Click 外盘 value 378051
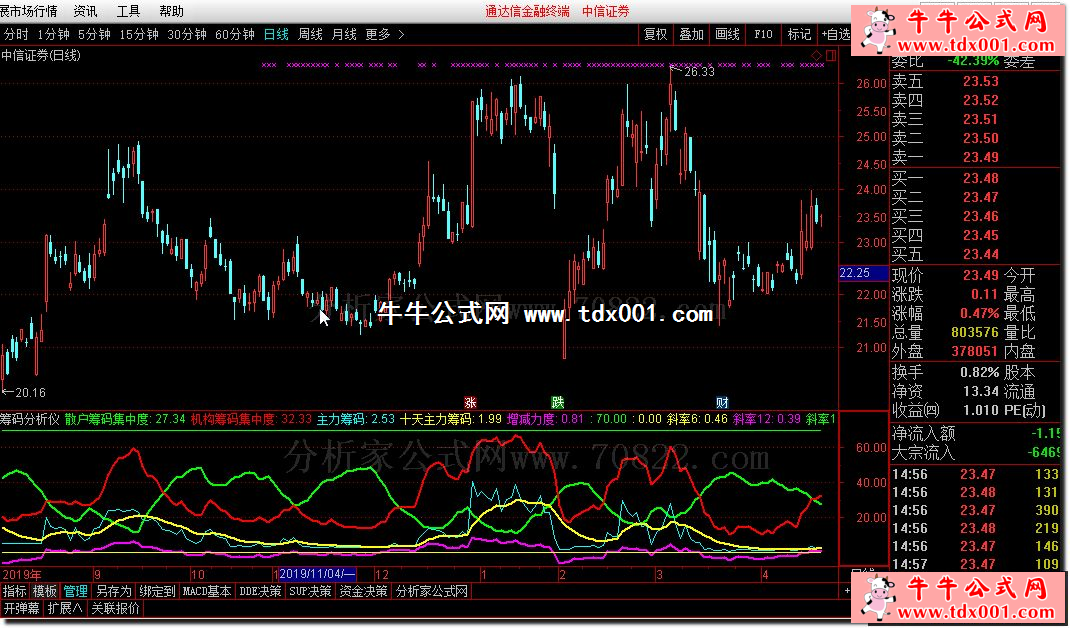 [x=974, y=352]
